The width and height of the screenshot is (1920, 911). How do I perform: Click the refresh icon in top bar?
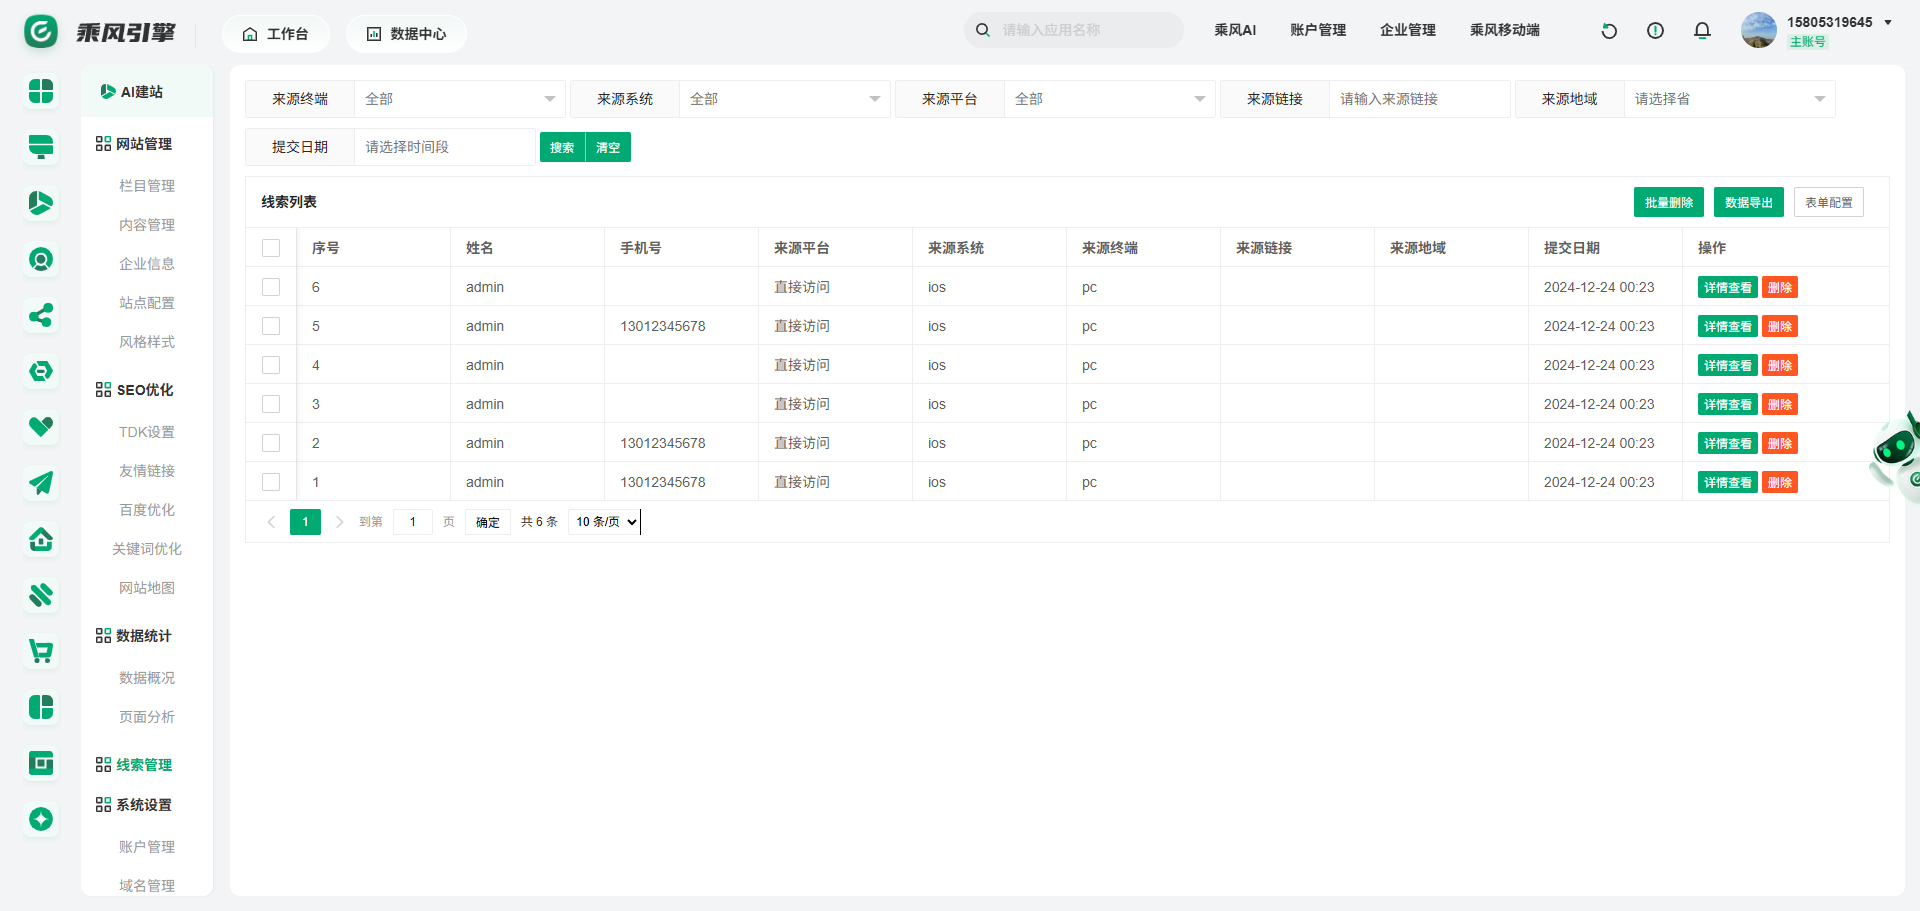point(1609,31)
